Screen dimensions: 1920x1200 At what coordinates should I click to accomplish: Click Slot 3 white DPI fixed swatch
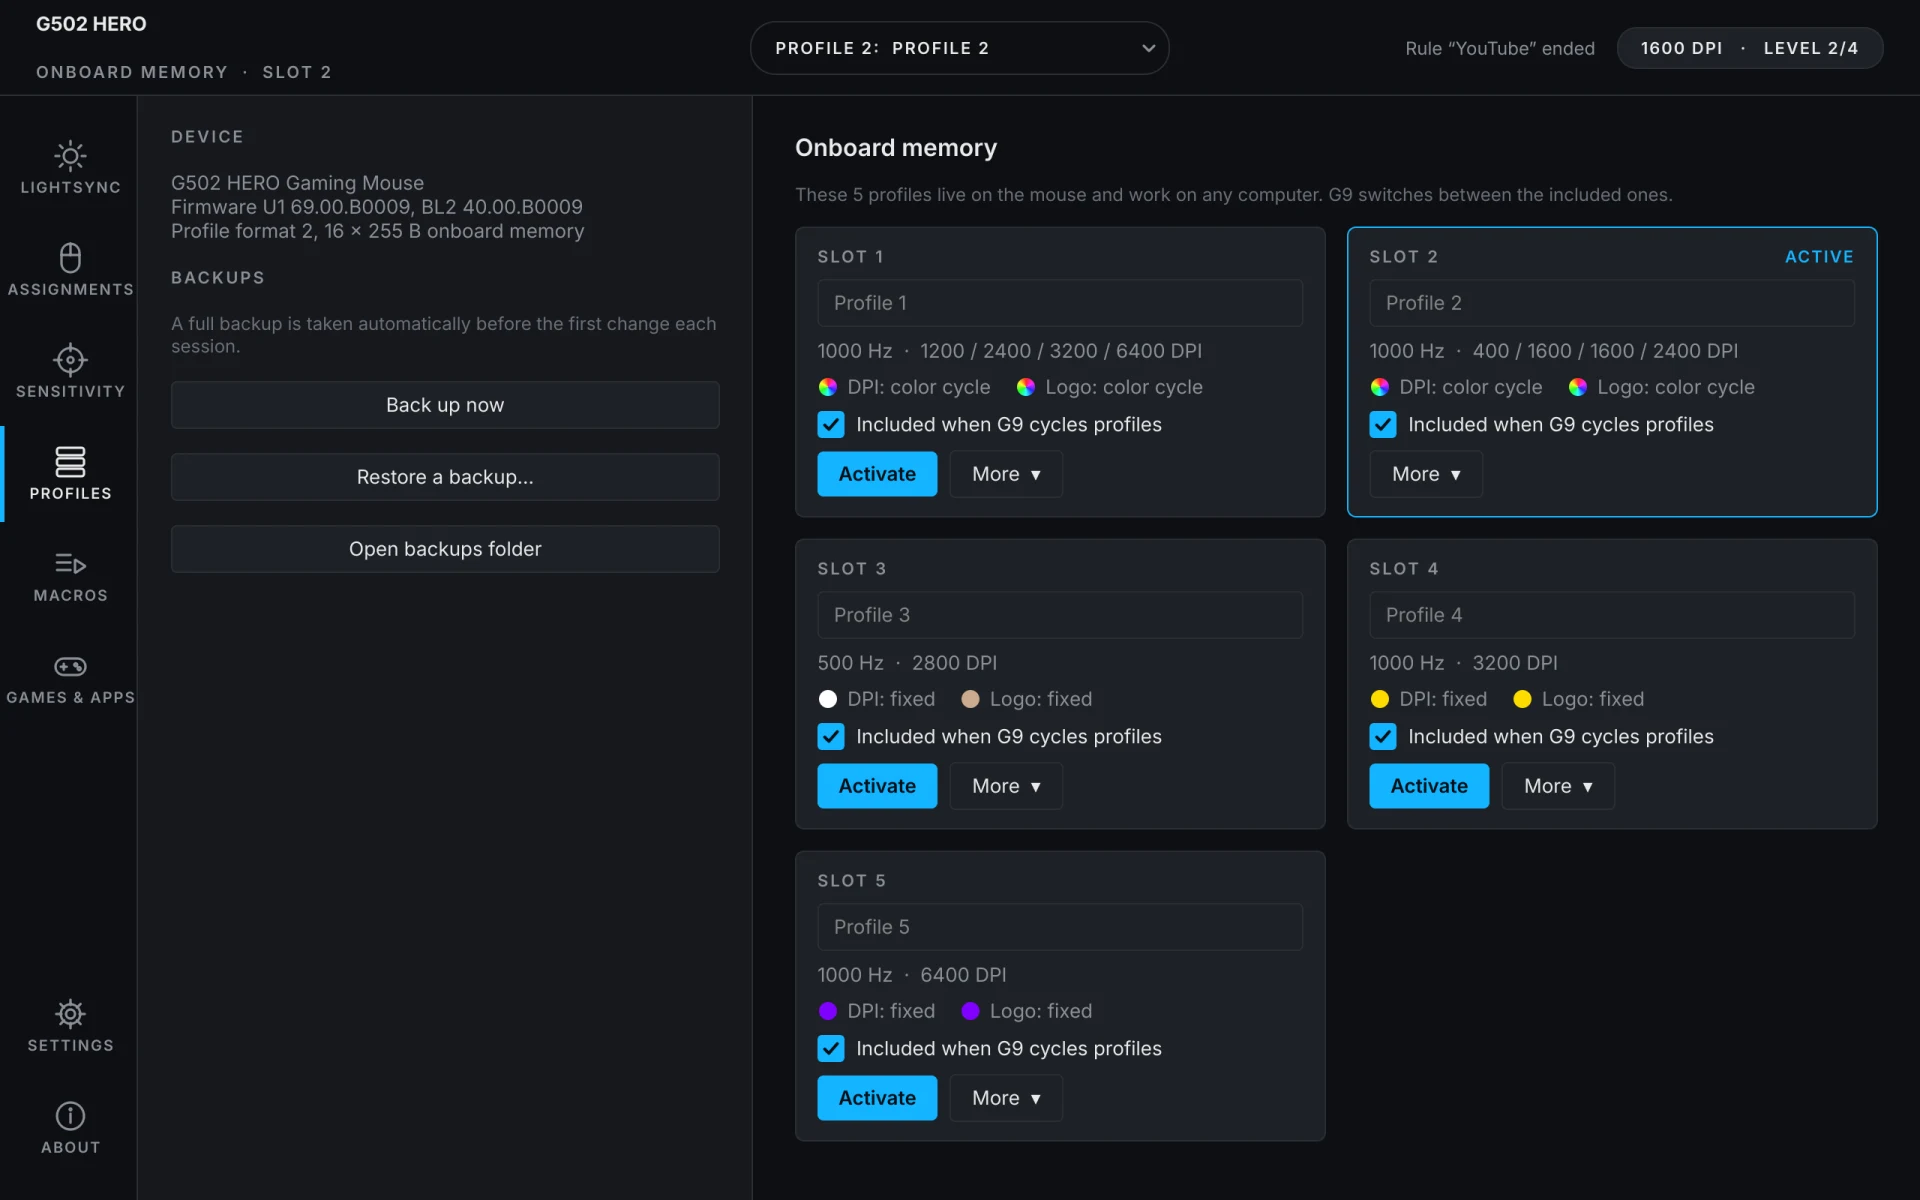pyautogui.click(x=828, y=699)
